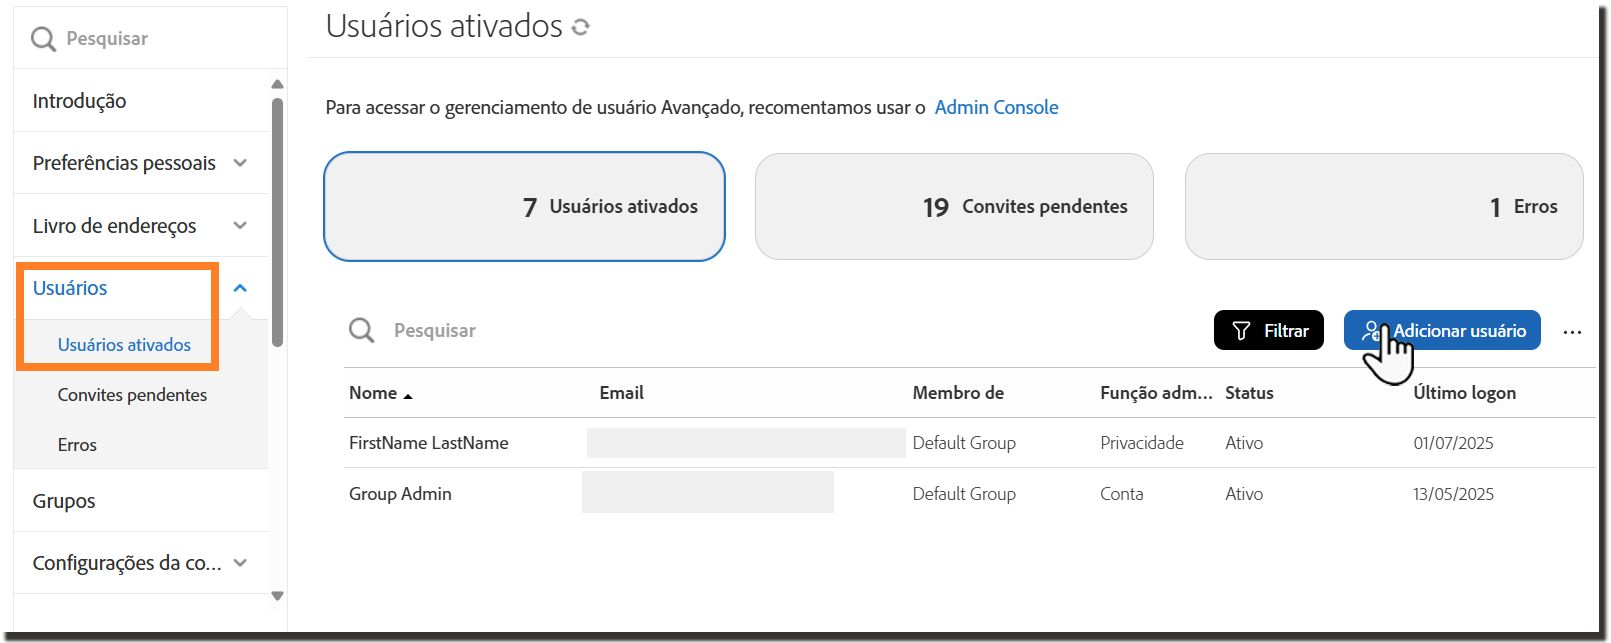Click the 13/05/2025 logon date

1453,494
